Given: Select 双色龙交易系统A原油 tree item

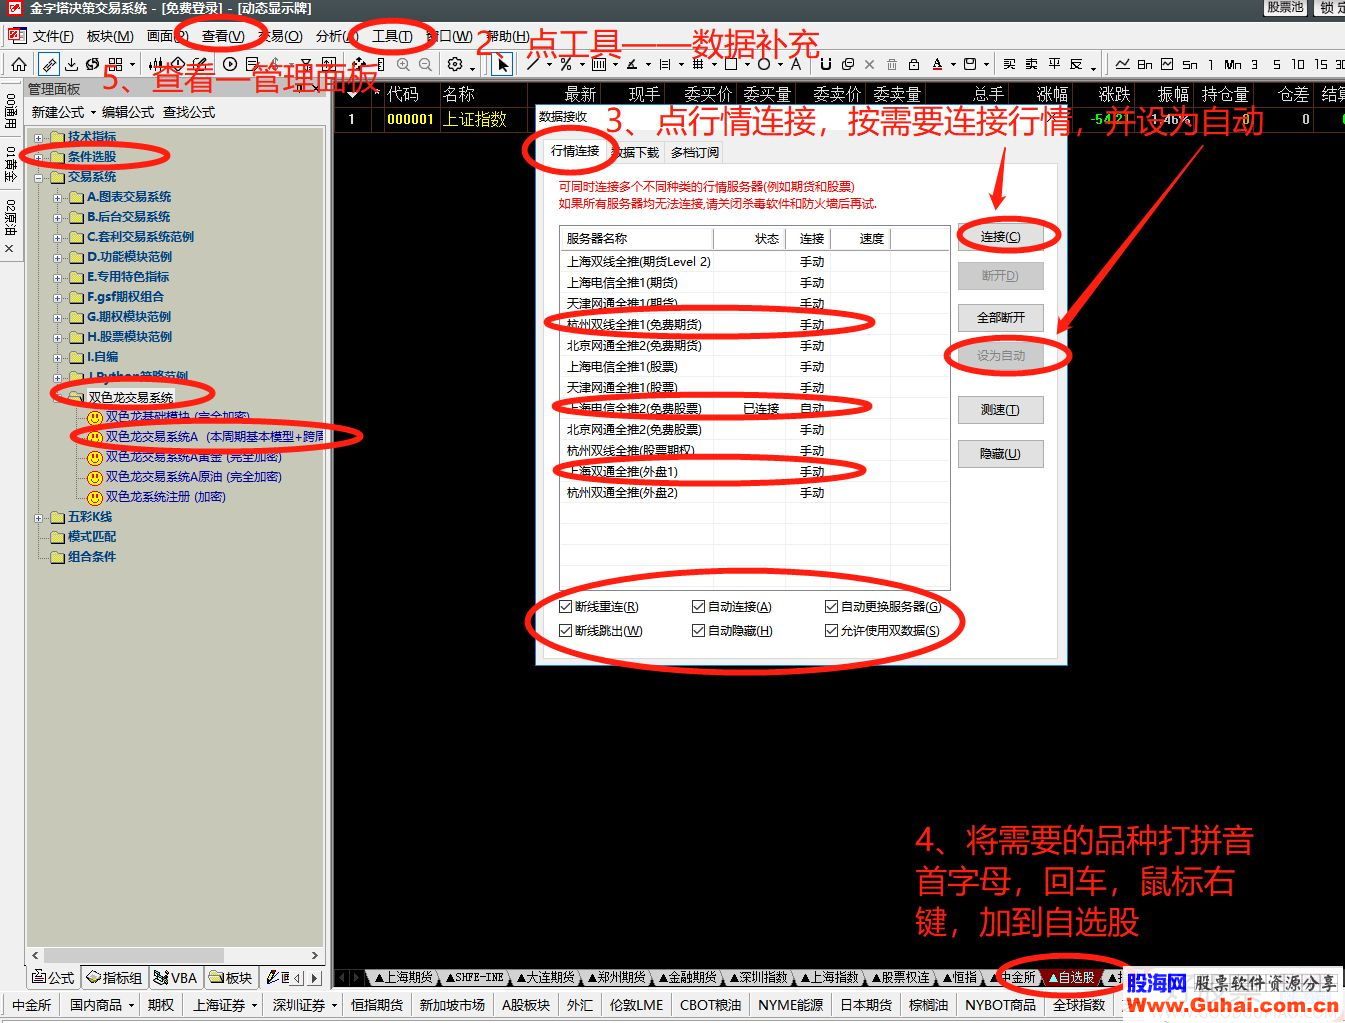Looking at the screenshot, I should point(194,477).
